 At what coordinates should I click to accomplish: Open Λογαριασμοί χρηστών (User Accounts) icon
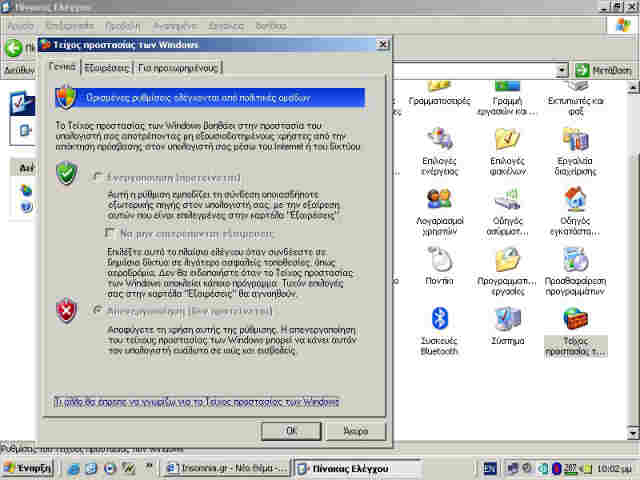tap(438, 200)
